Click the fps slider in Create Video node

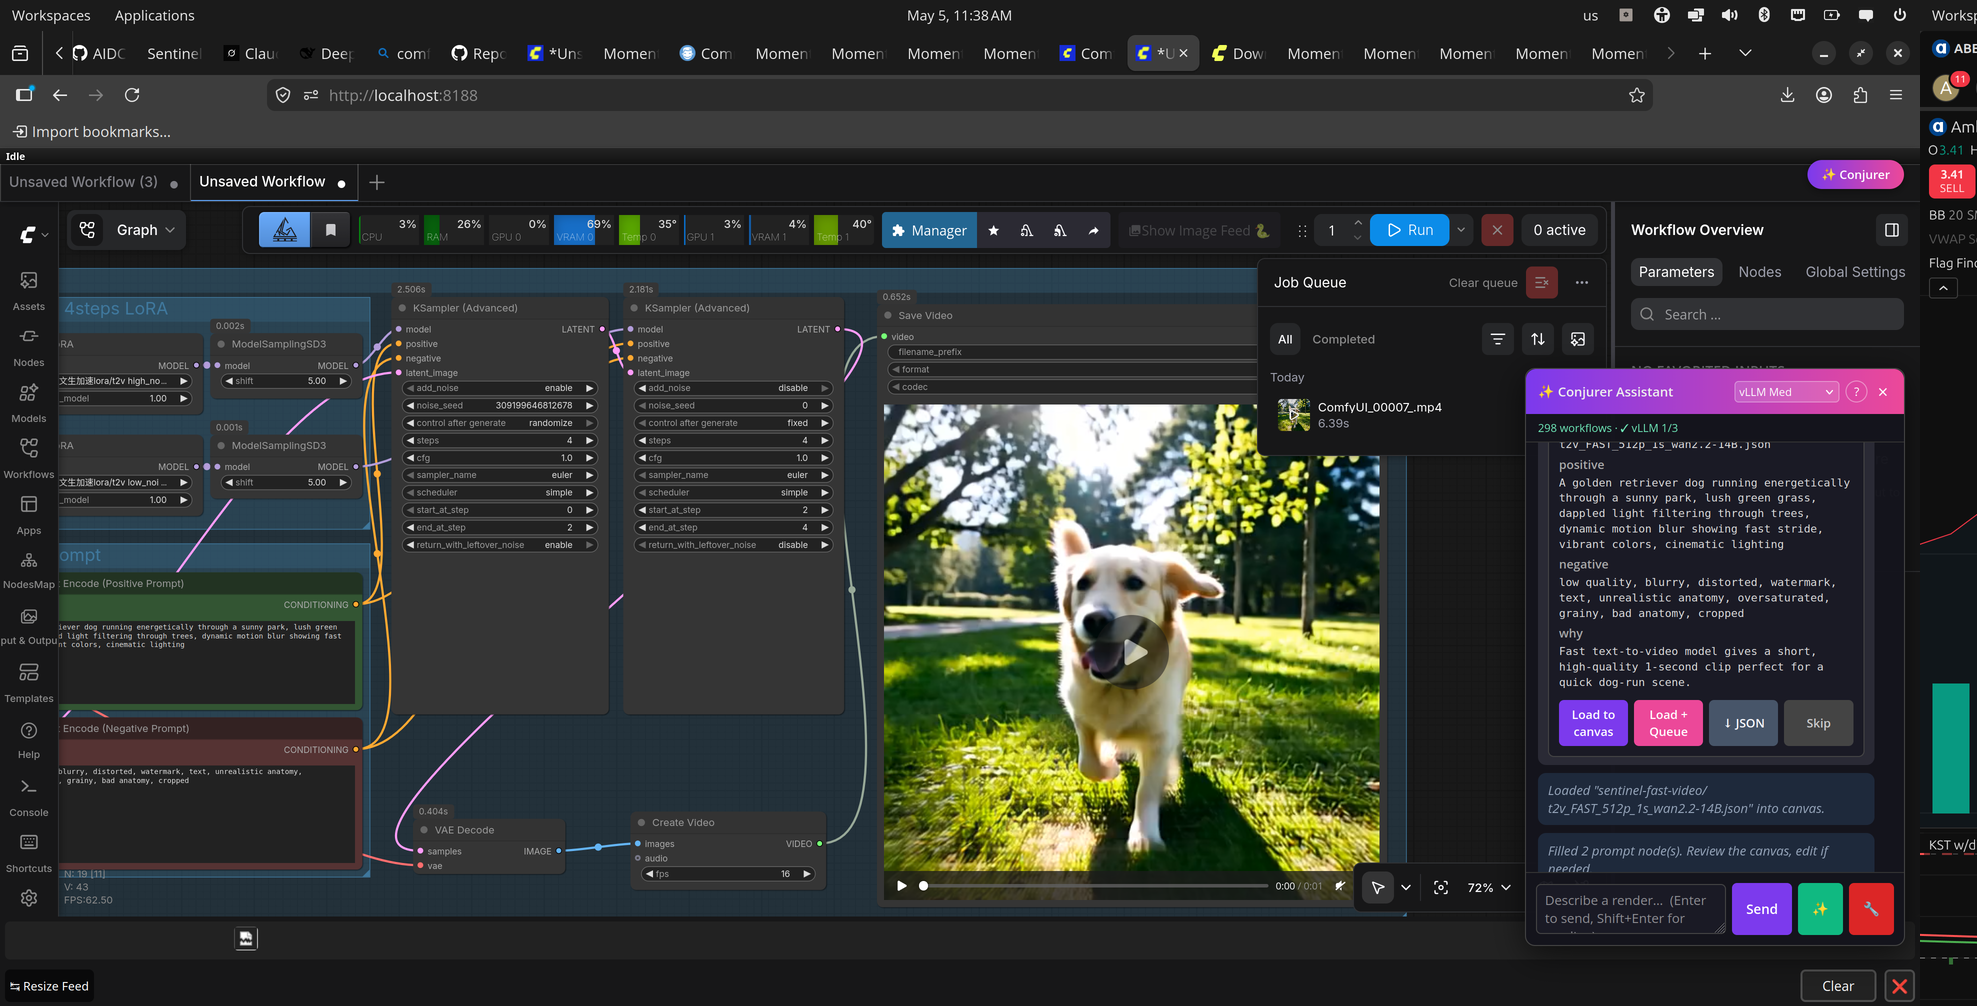coord(727,874)
